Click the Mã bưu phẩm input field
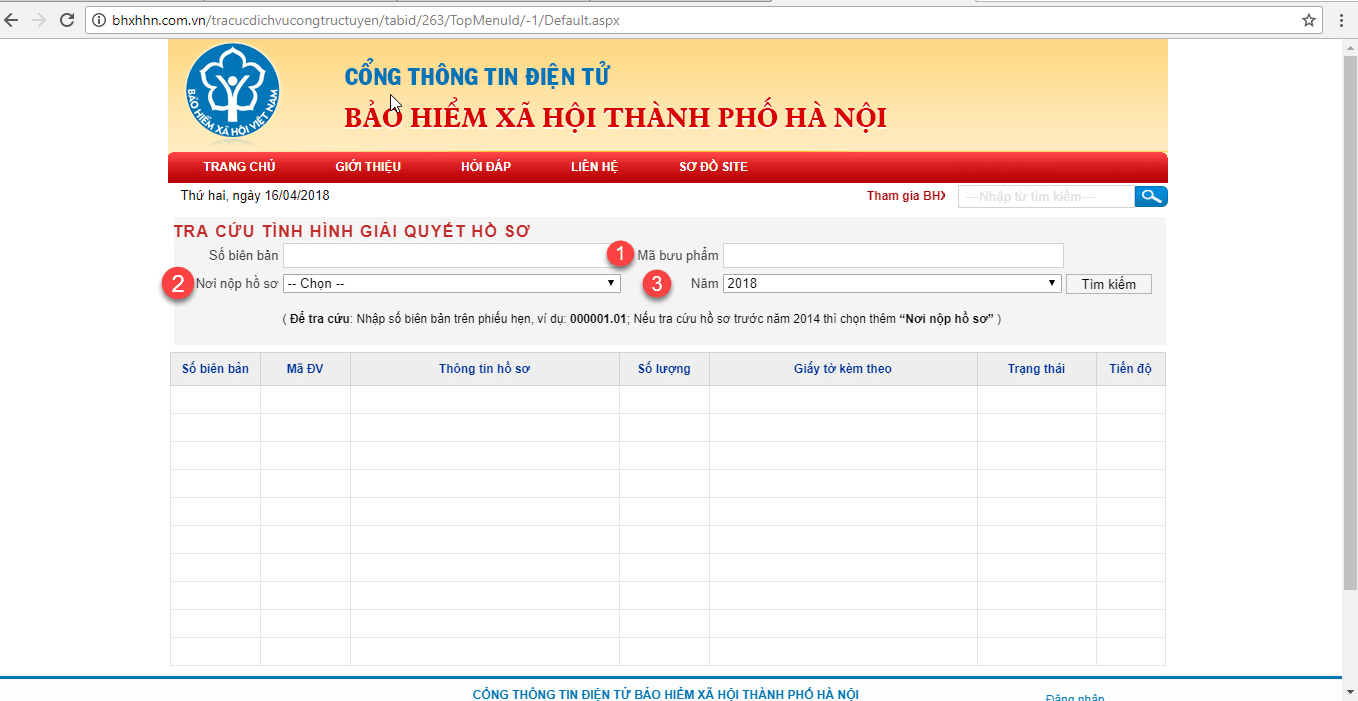Screen dimensions: 1358x701 893,255
